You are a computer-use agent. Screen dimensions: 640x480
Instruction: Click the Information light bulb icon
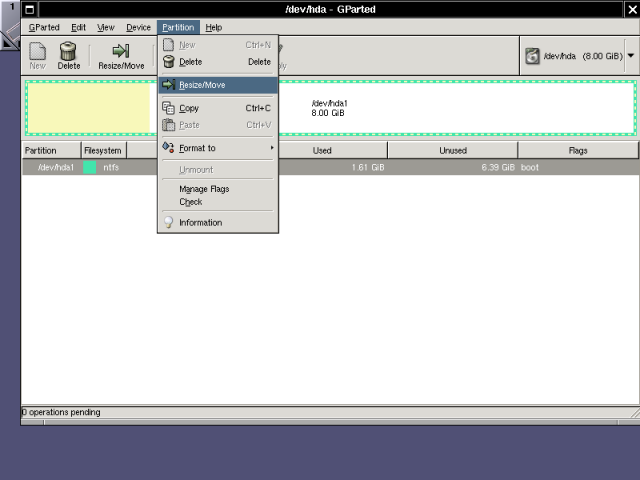pos(168,222)
